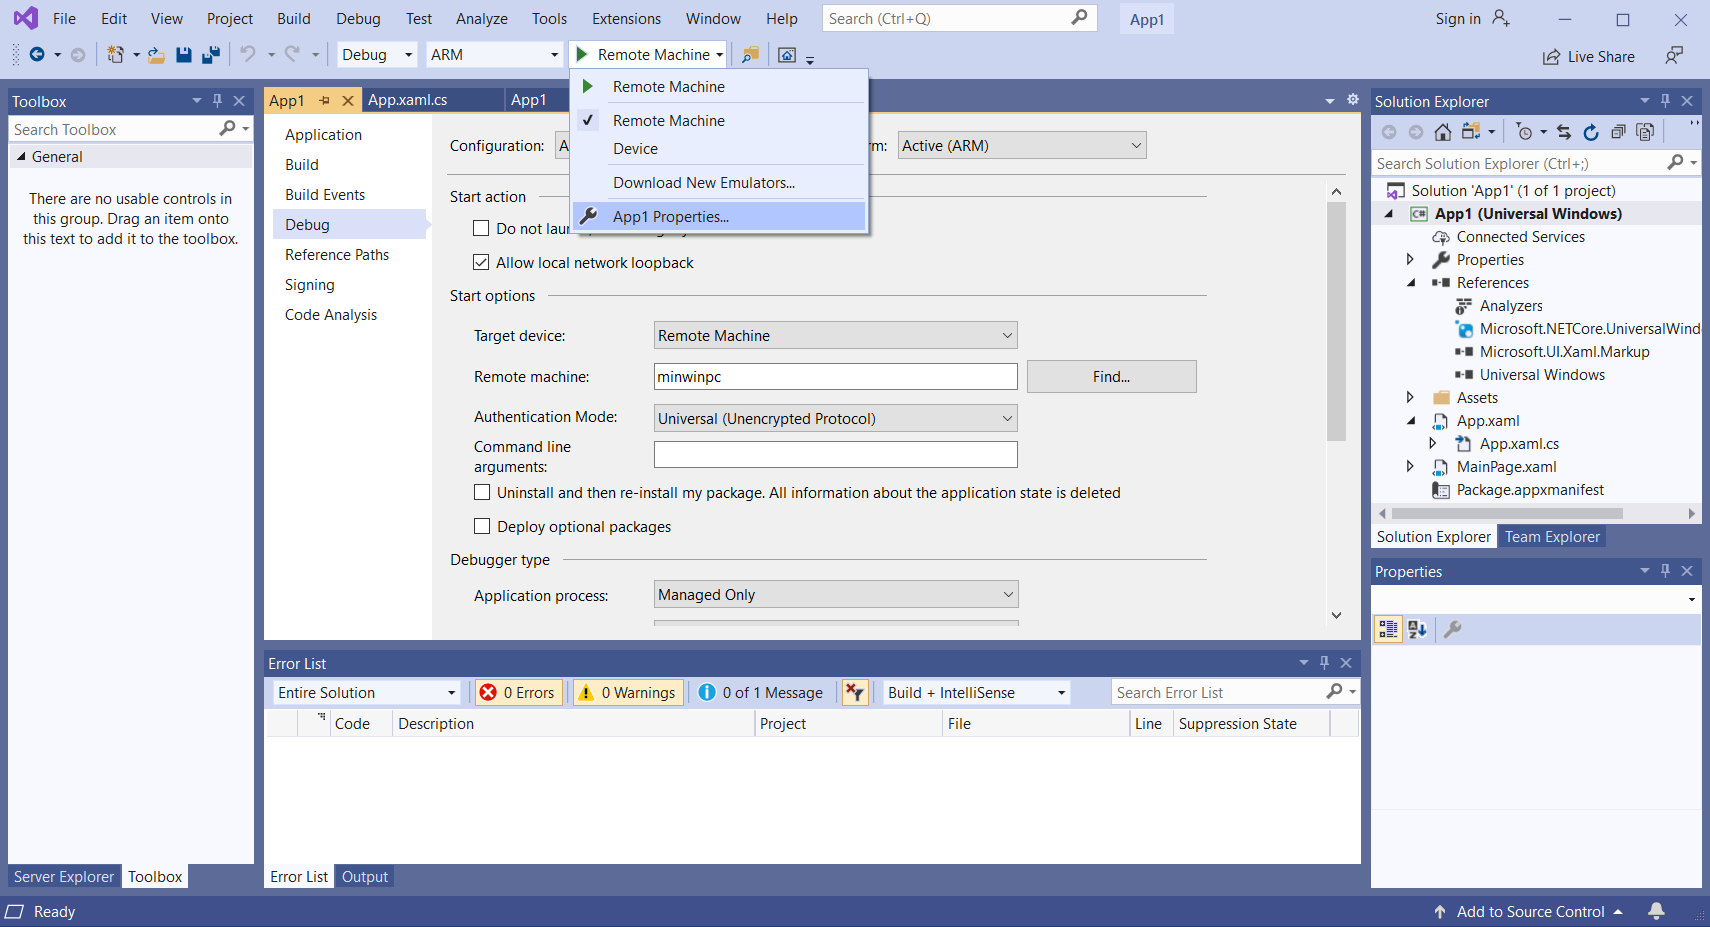Open the feedback icon near Live Share
This screenshot has width=1710, height=927.
point(1674,55)
